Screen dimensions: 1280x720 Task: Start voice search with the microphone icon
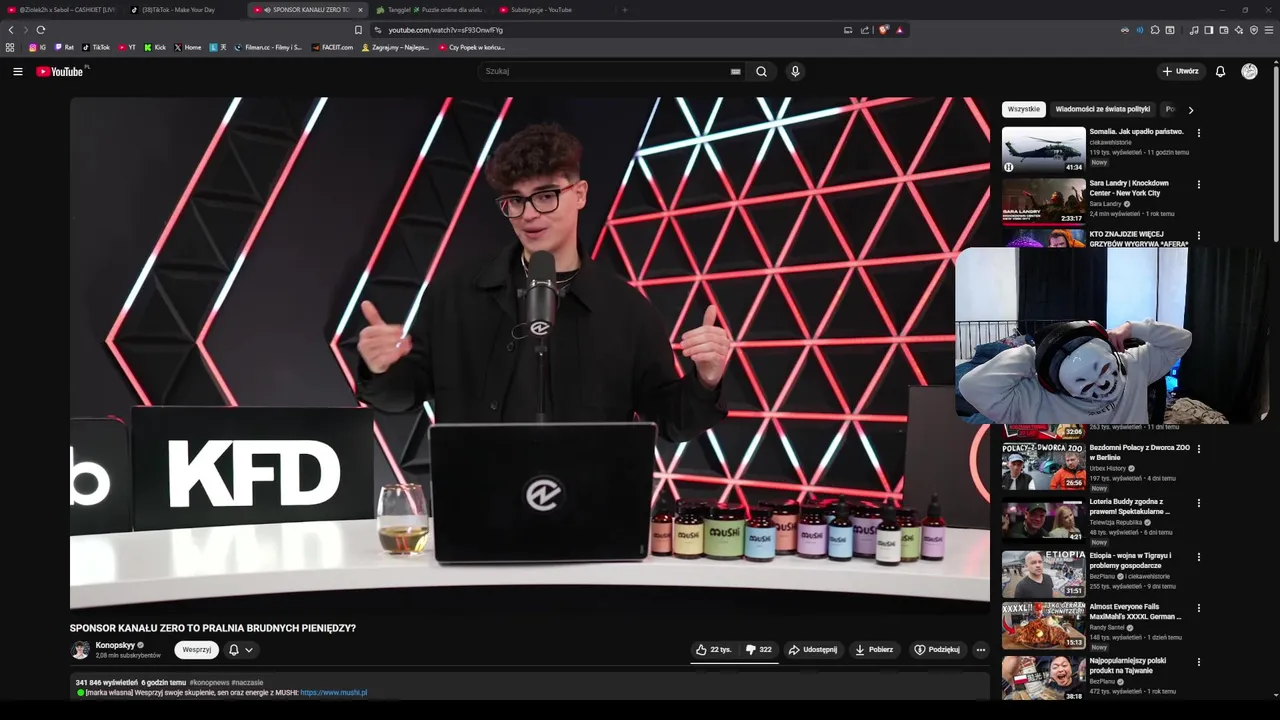pos(795,71)
